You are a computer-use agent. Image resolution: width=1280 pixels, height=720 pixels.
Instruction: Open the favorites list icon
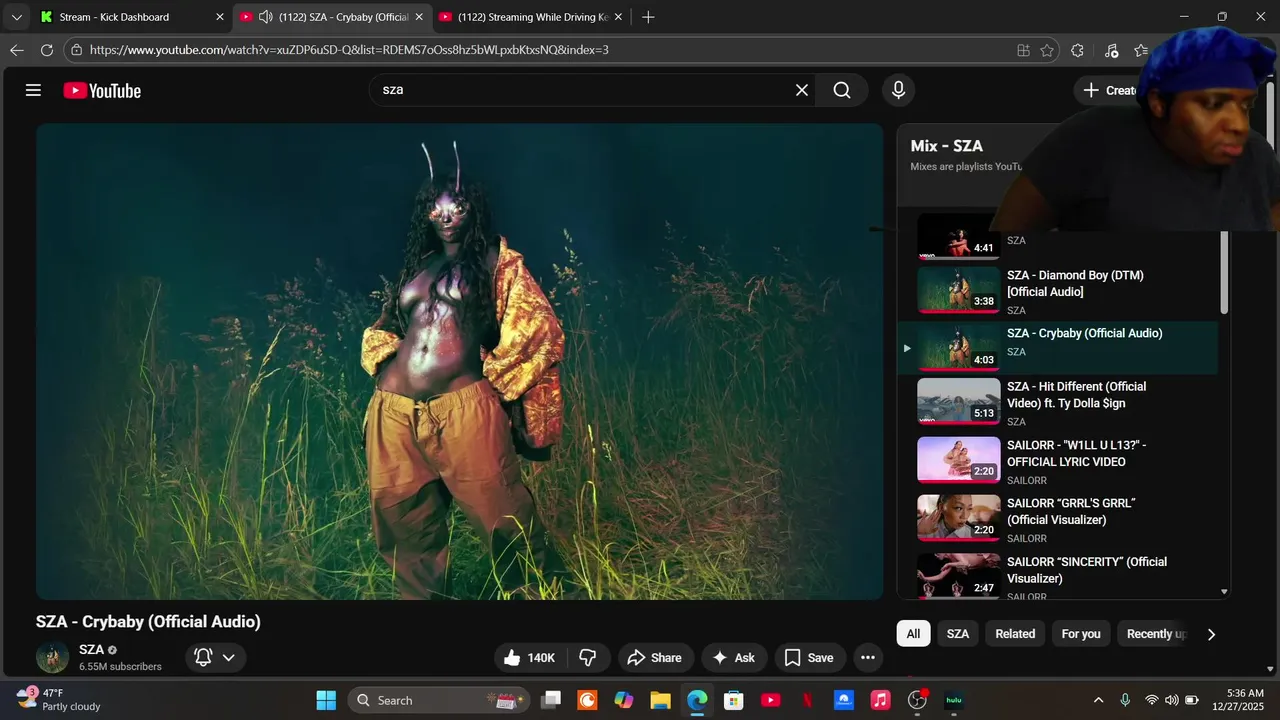(x=1142, y=50)
